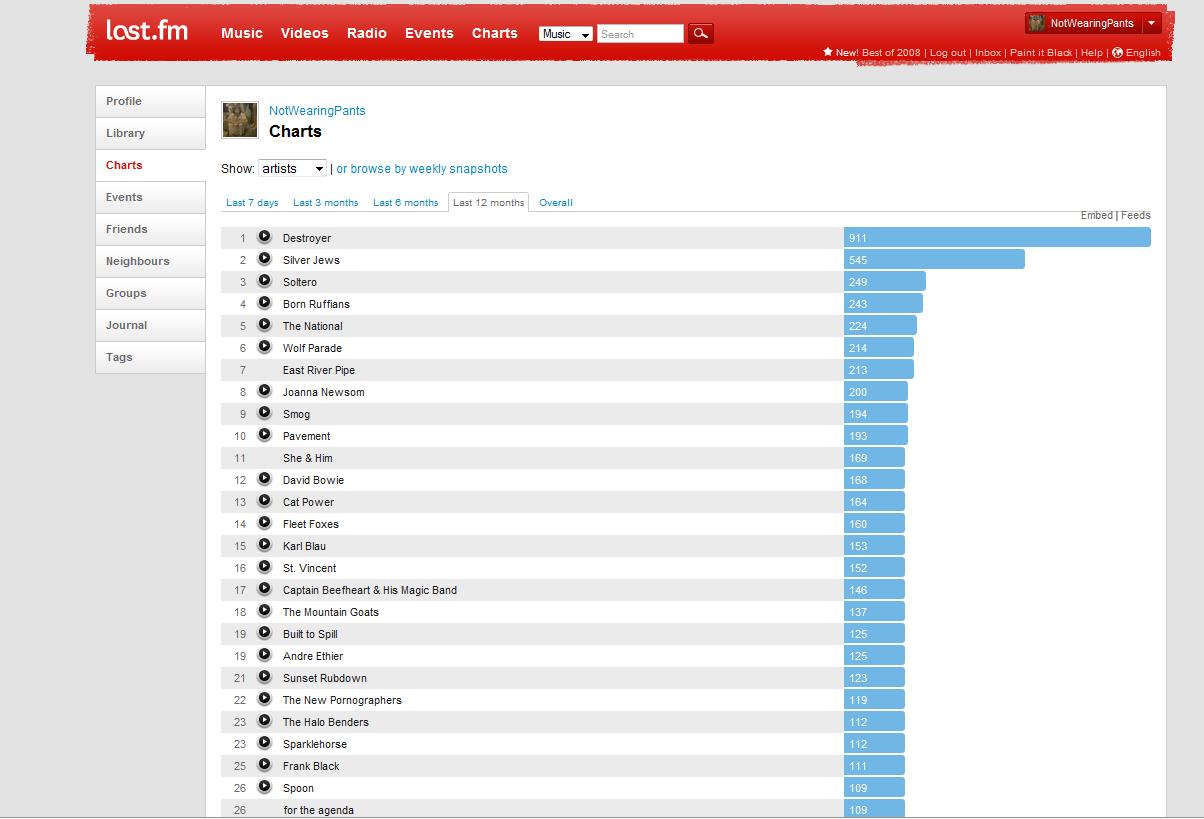Play the Smog track preview

264,412
